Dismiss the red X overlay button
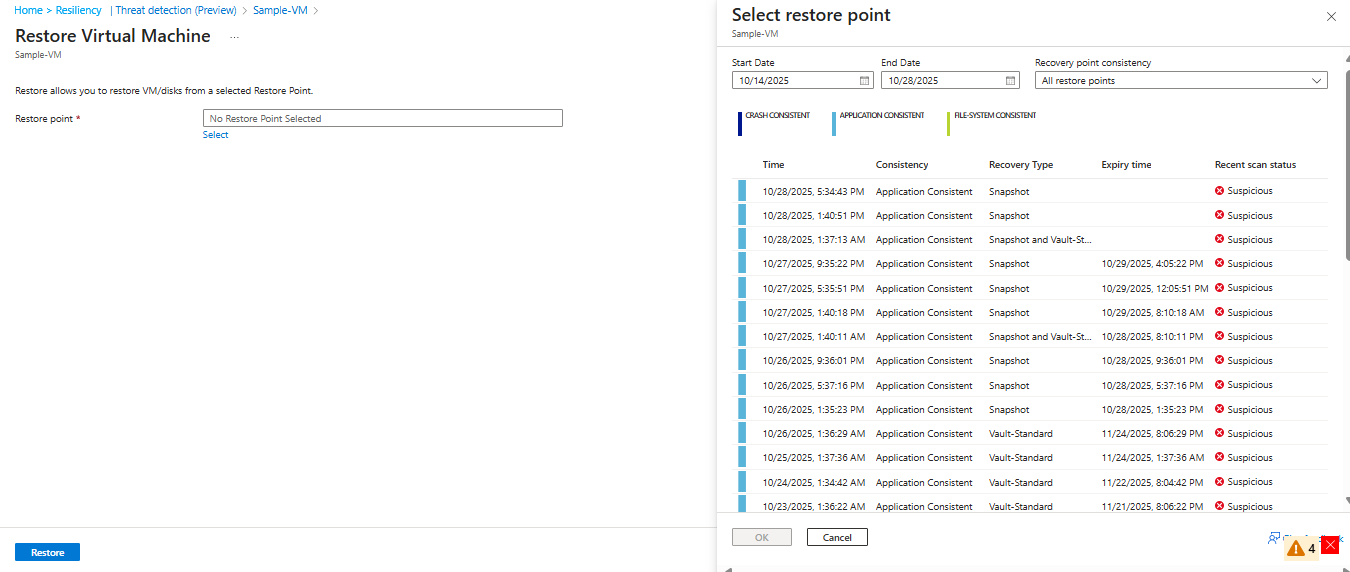This screenshot has height=572, width=1350. pos(1330,545)
